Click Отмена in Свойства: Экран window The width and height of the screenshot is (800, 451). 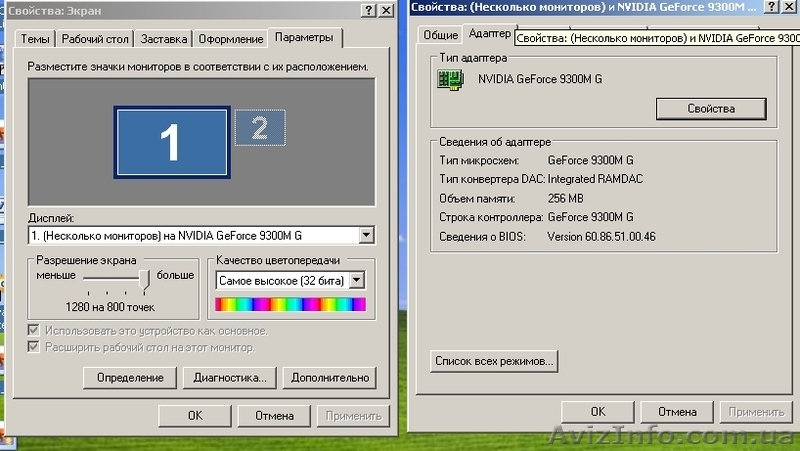pyautogui.click(x=274, y=416)
